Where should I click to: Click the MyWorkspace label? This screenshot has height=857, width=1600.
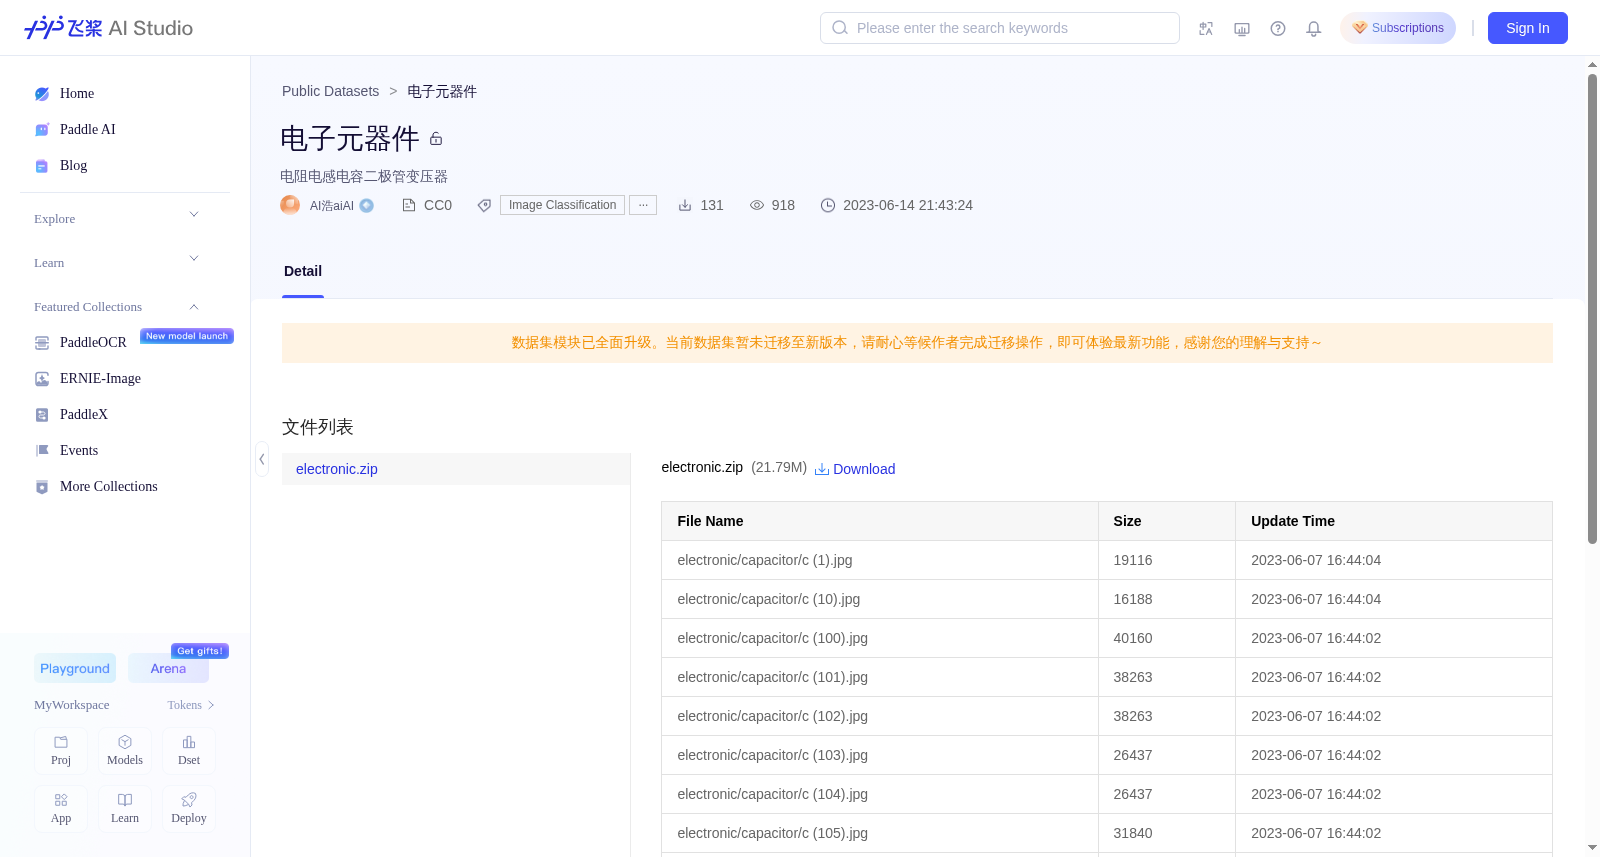[72, 705]
